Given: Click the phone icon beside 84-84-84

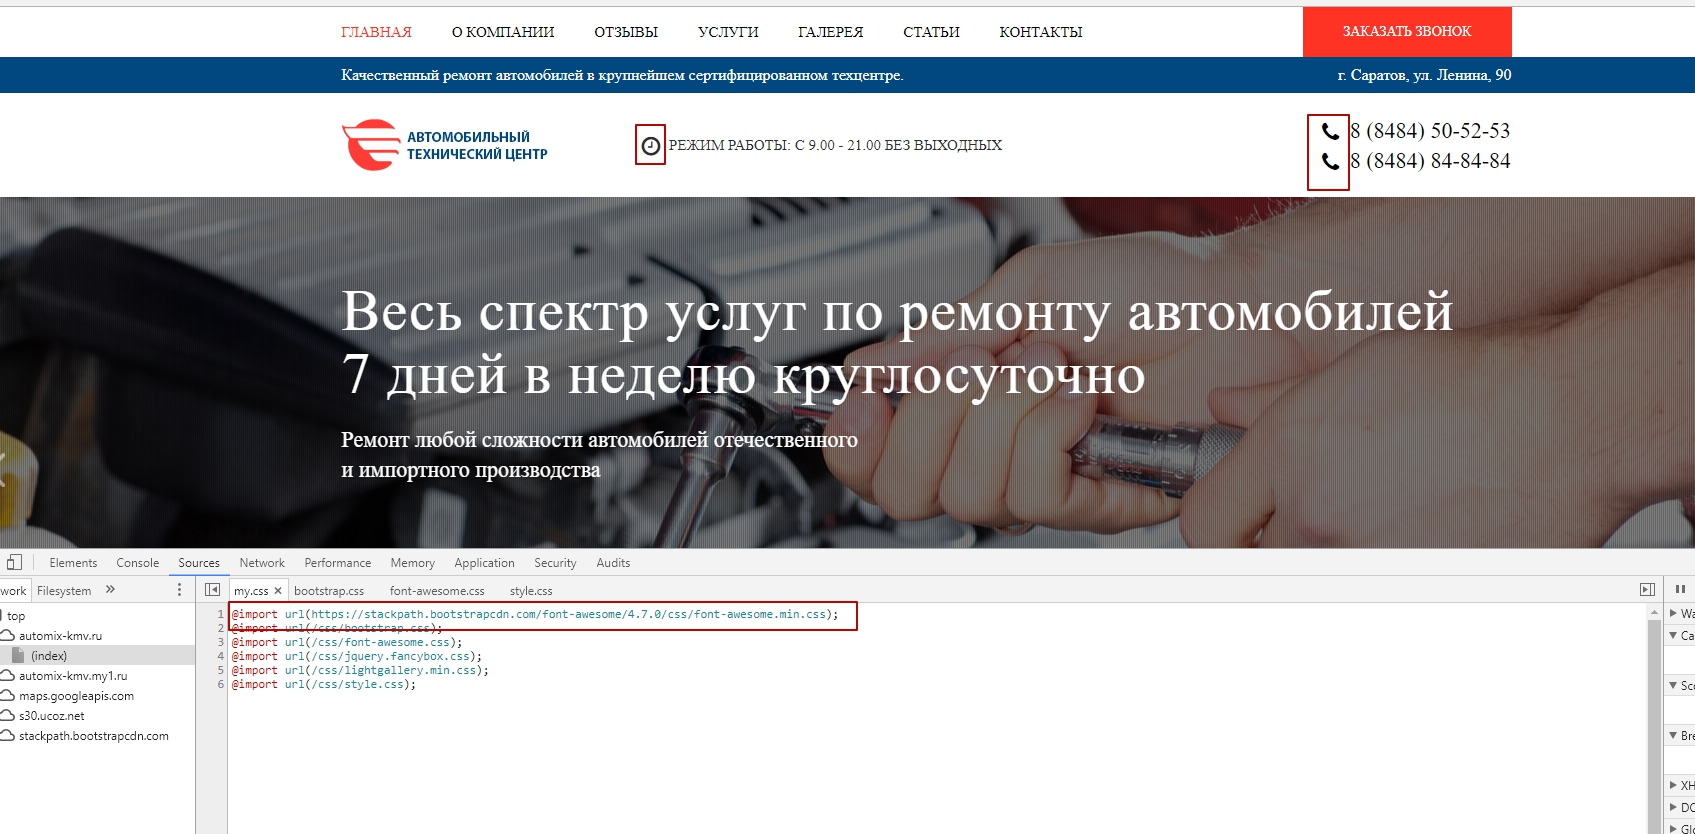Looking at the screenshot, I should click(1330, 161).
